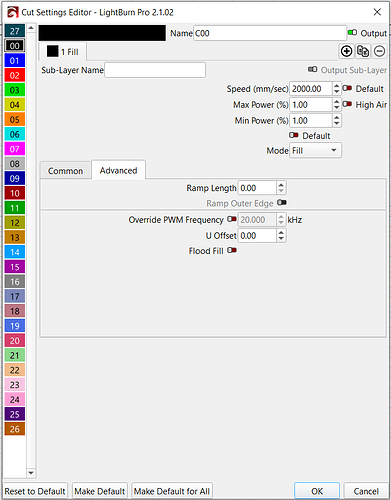Toggle the layer Output switch
The height and width of the screenshot is (500, 391).
pos(352,33)
